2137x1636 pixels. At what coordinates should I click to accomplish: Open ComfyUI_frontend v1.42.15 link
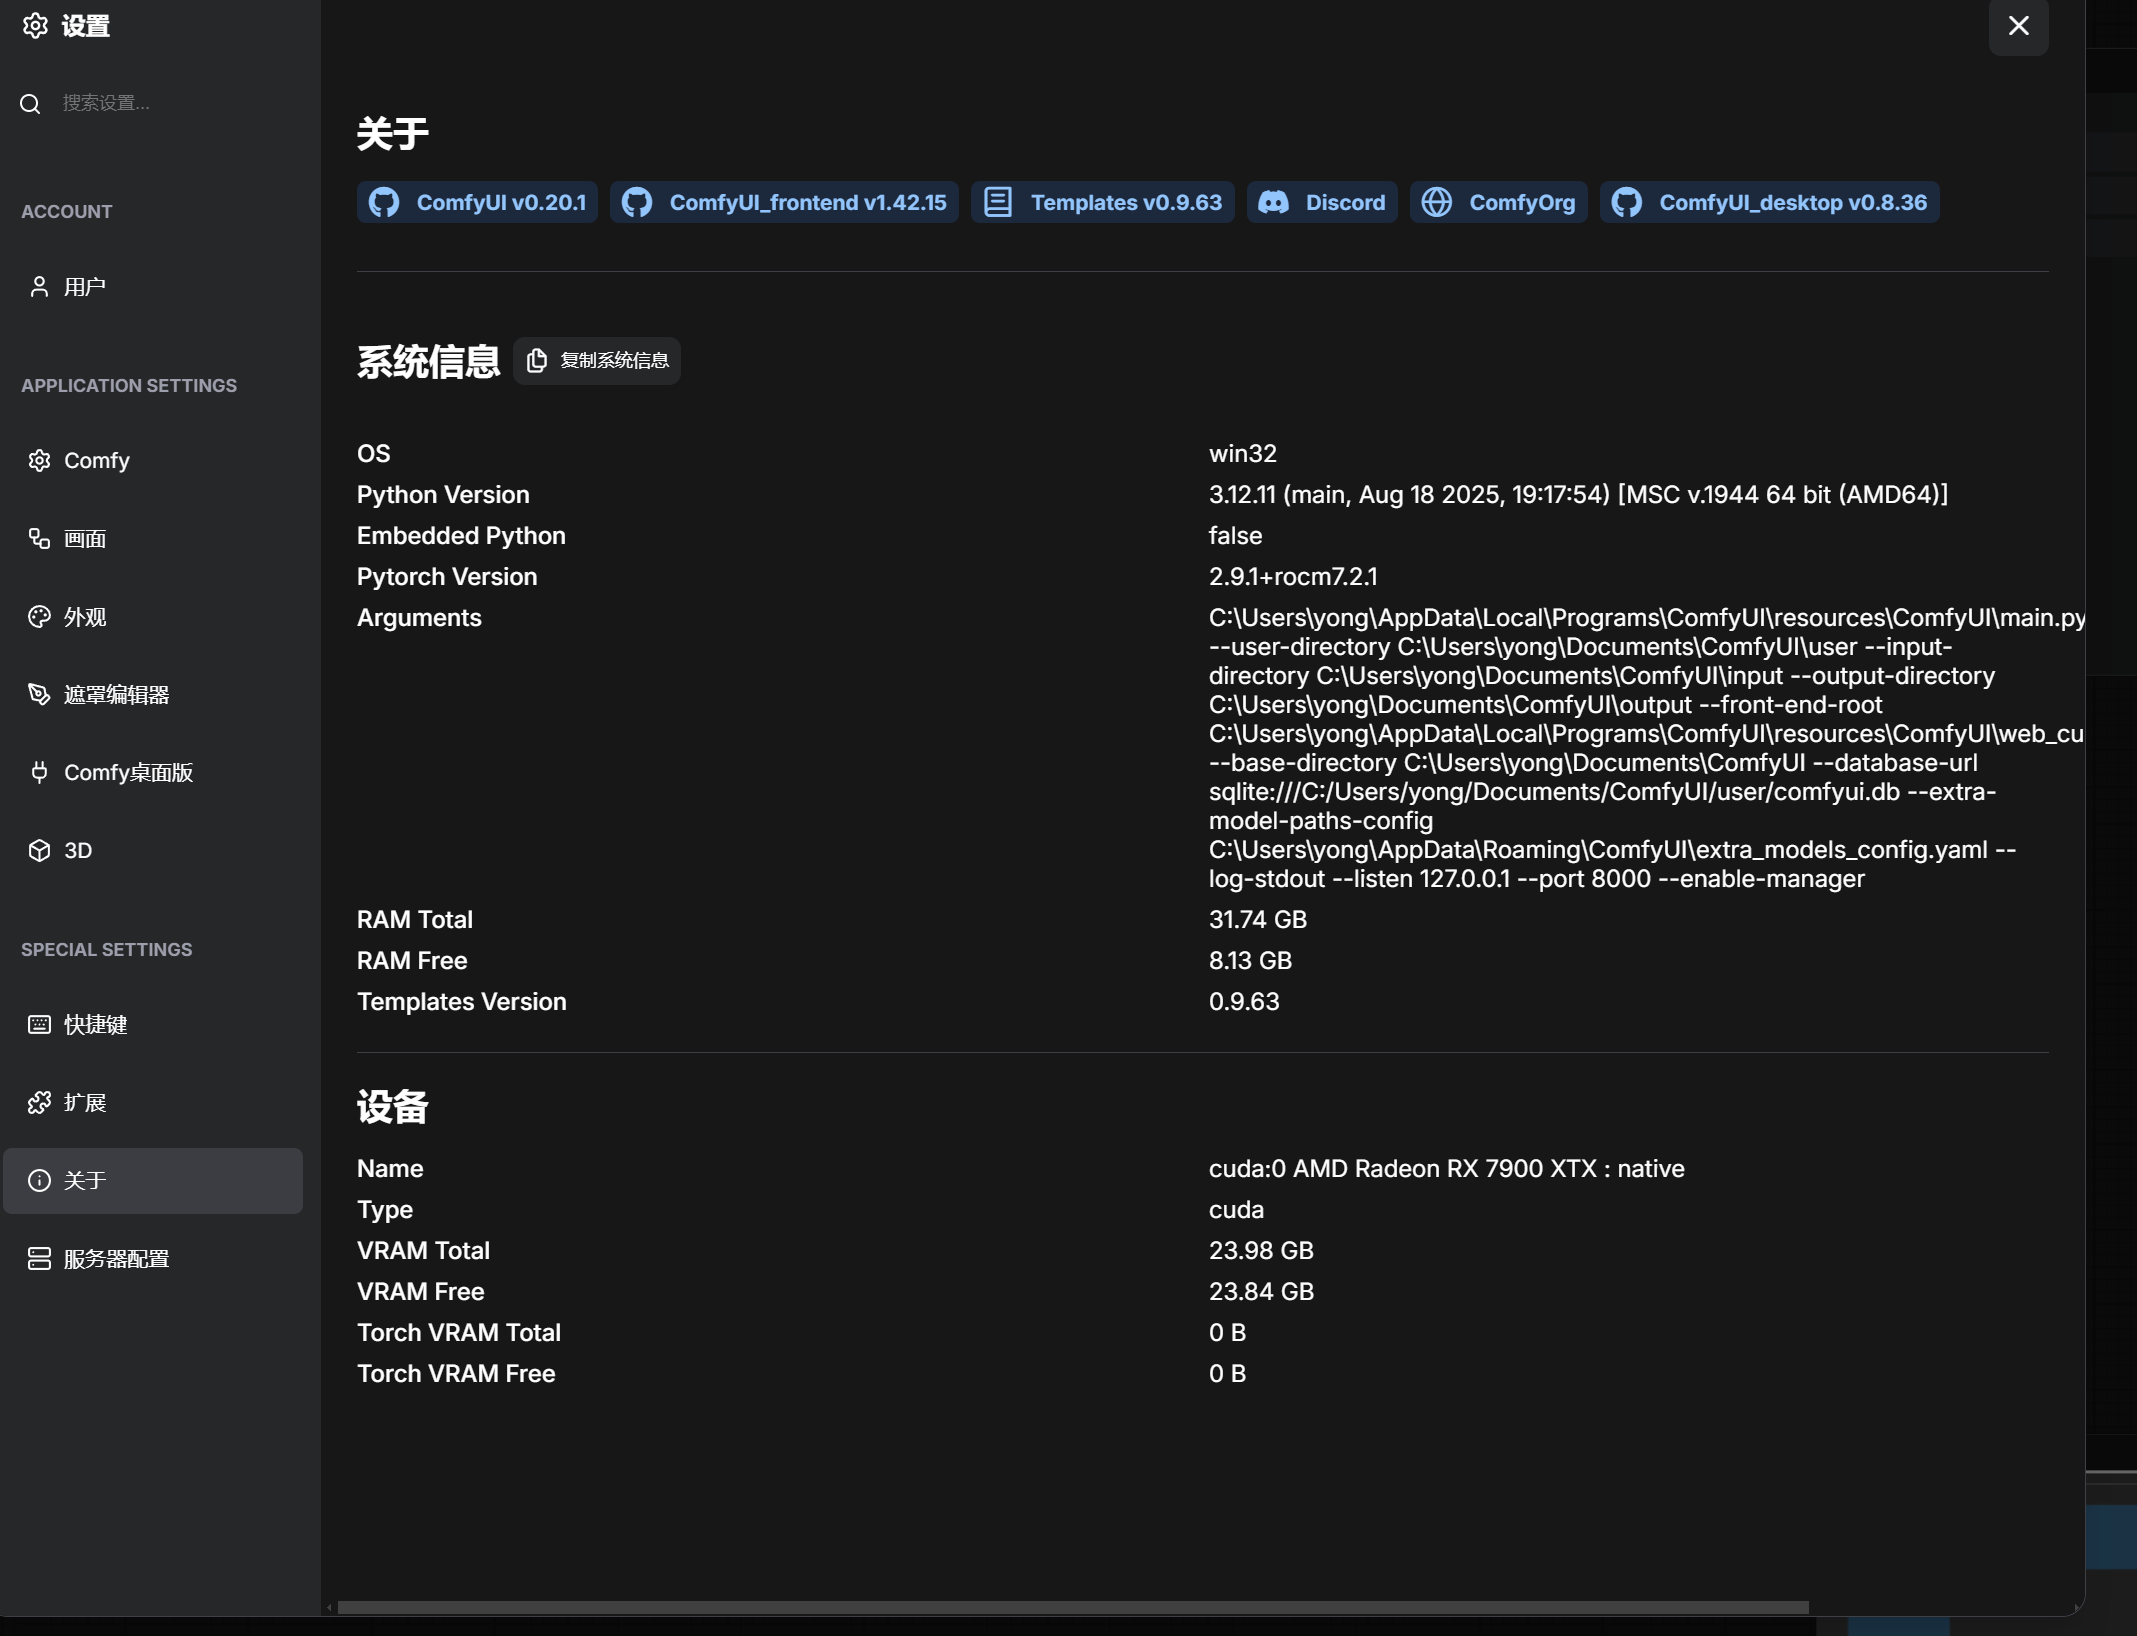point(784,203)
